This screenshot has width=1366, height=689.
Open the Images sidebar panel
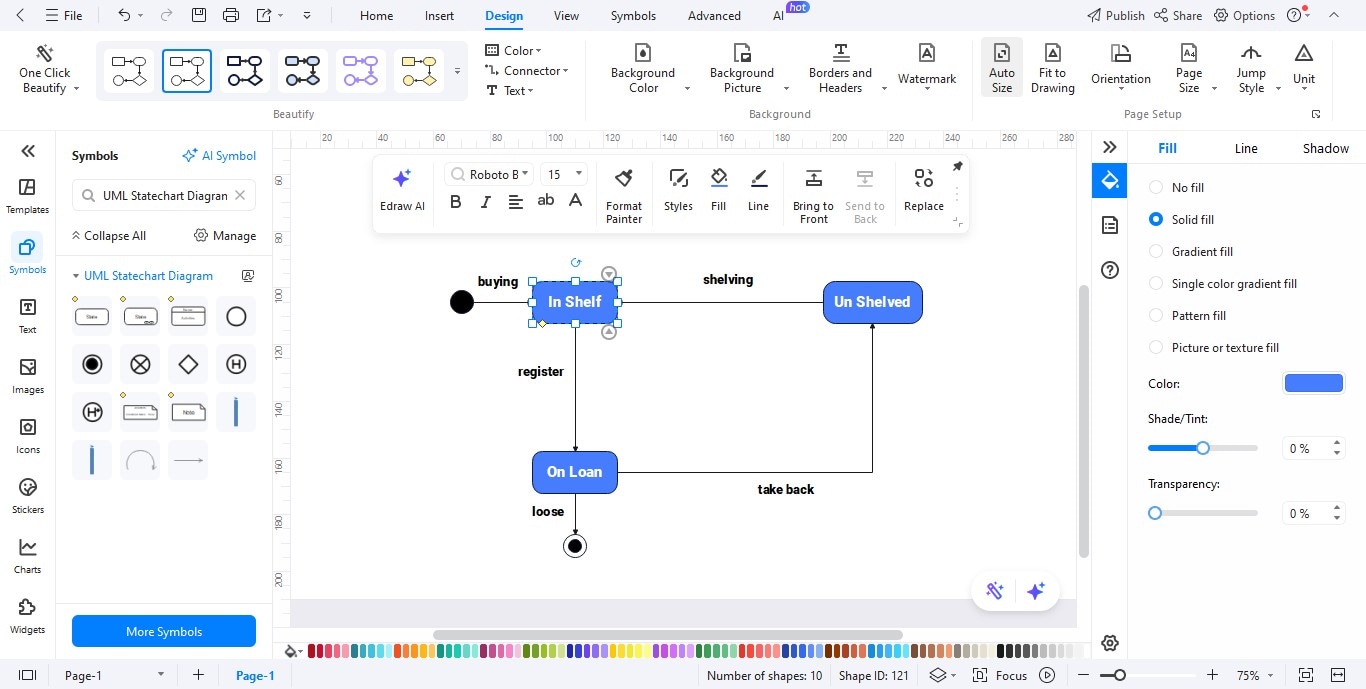27,376
